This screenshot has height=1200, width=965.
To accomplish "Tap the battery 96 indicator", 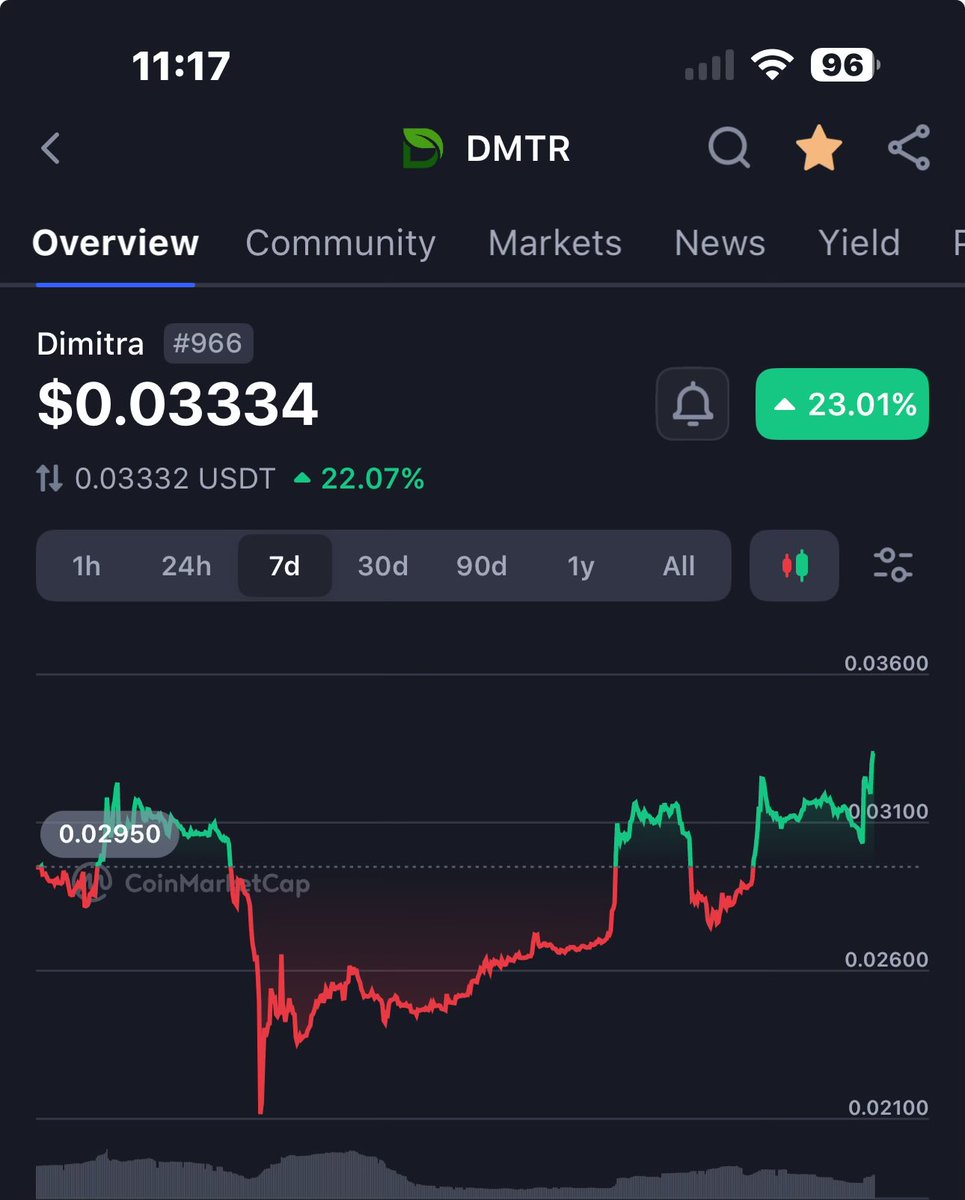I will click(846, 66).
